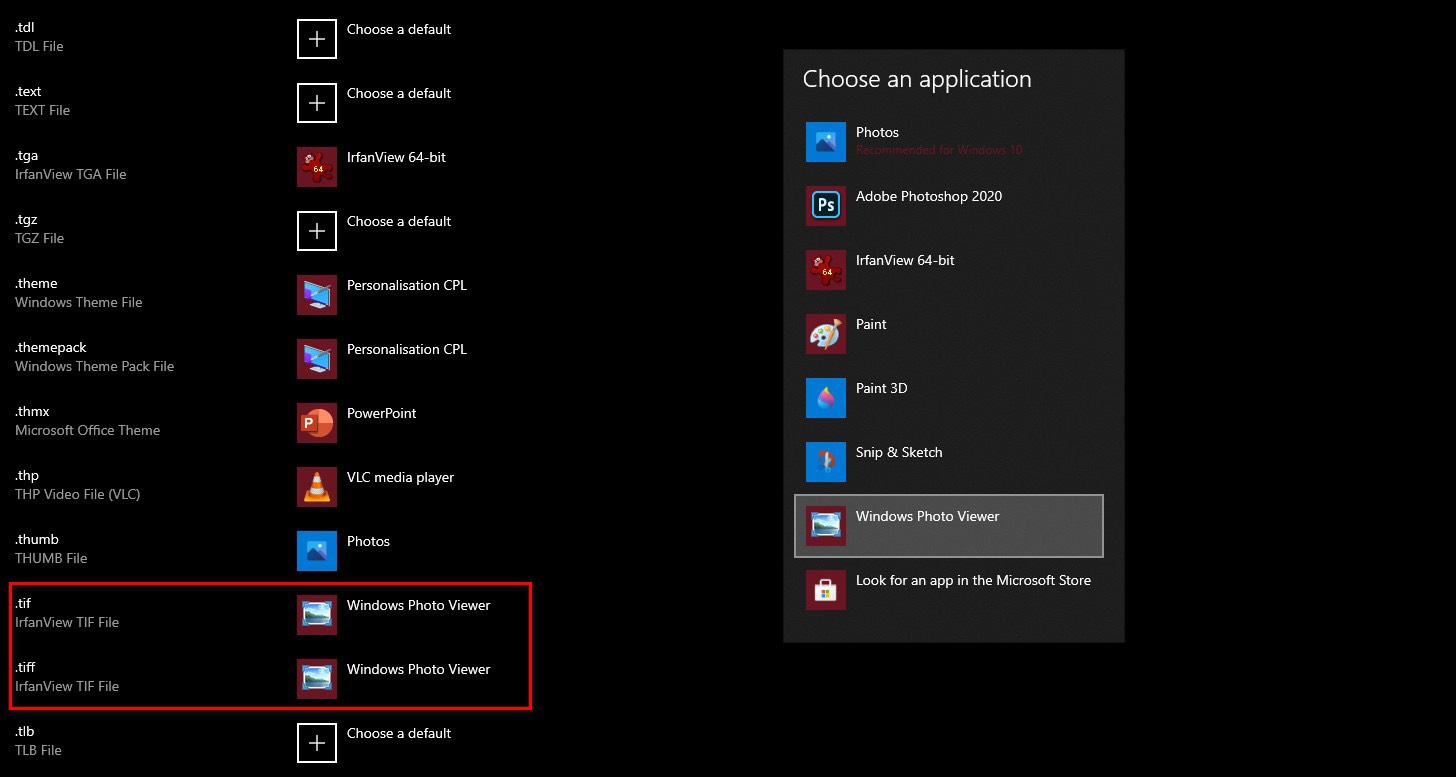The height and width of the screenshot is (777, 1456).
Task: Click the .tiff extension label
Action: tap(25, 668)
